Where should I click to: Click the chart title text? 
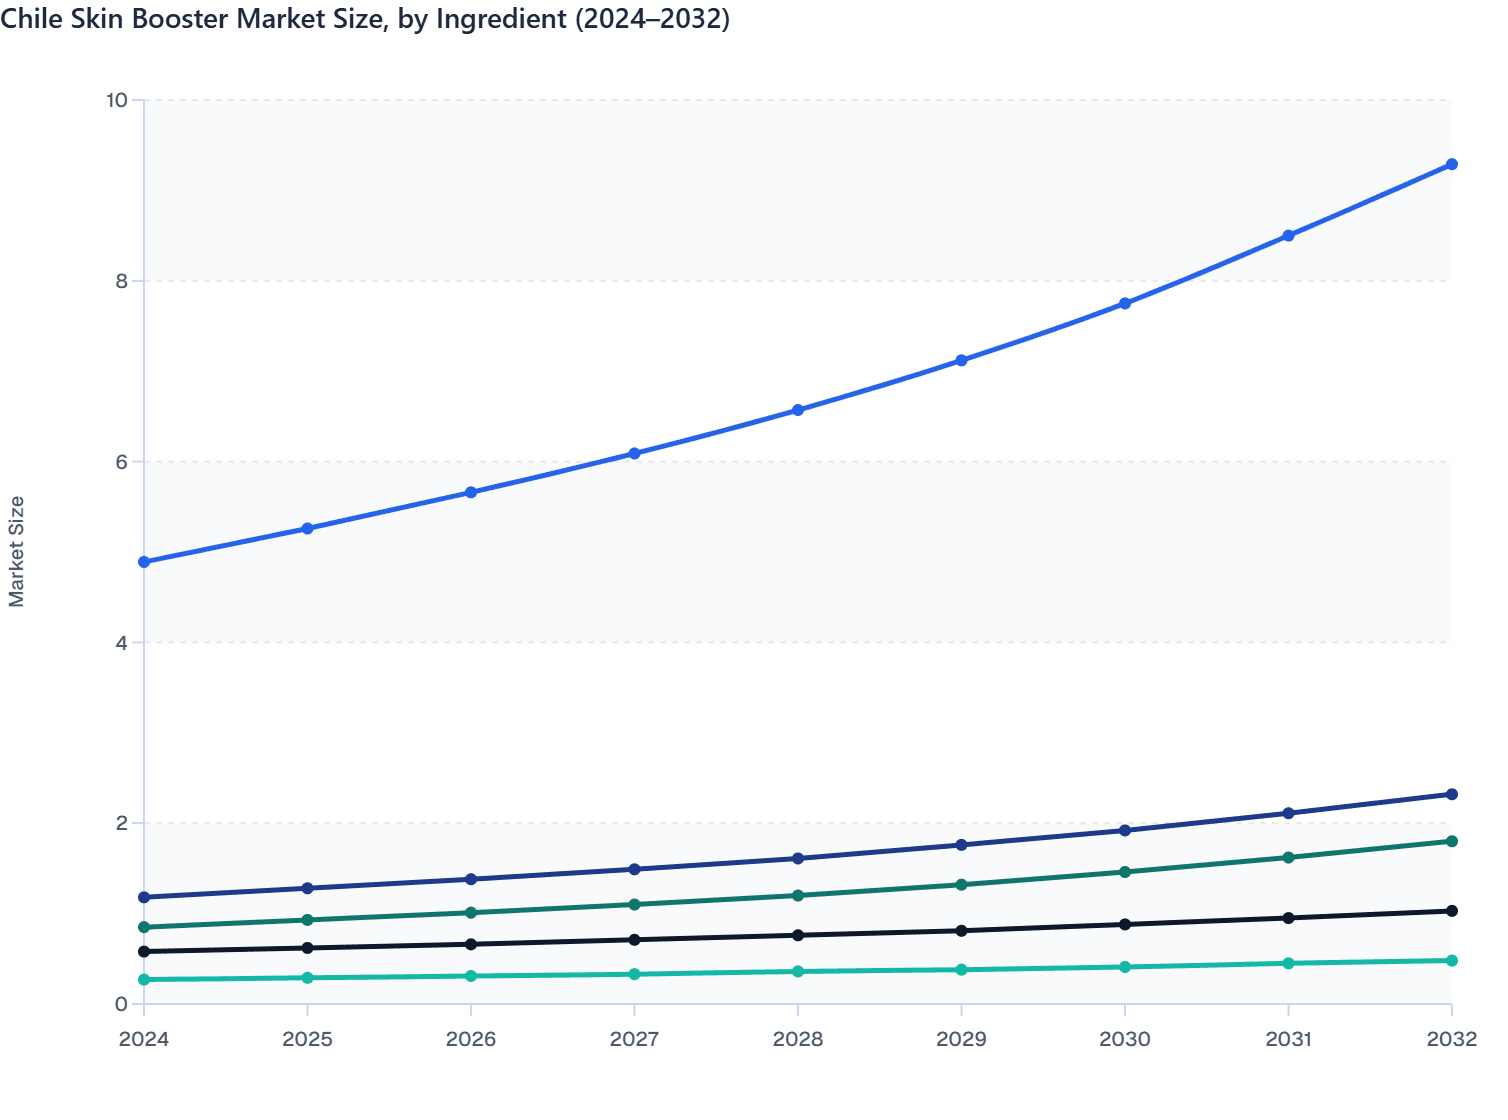tap(367, 18)
